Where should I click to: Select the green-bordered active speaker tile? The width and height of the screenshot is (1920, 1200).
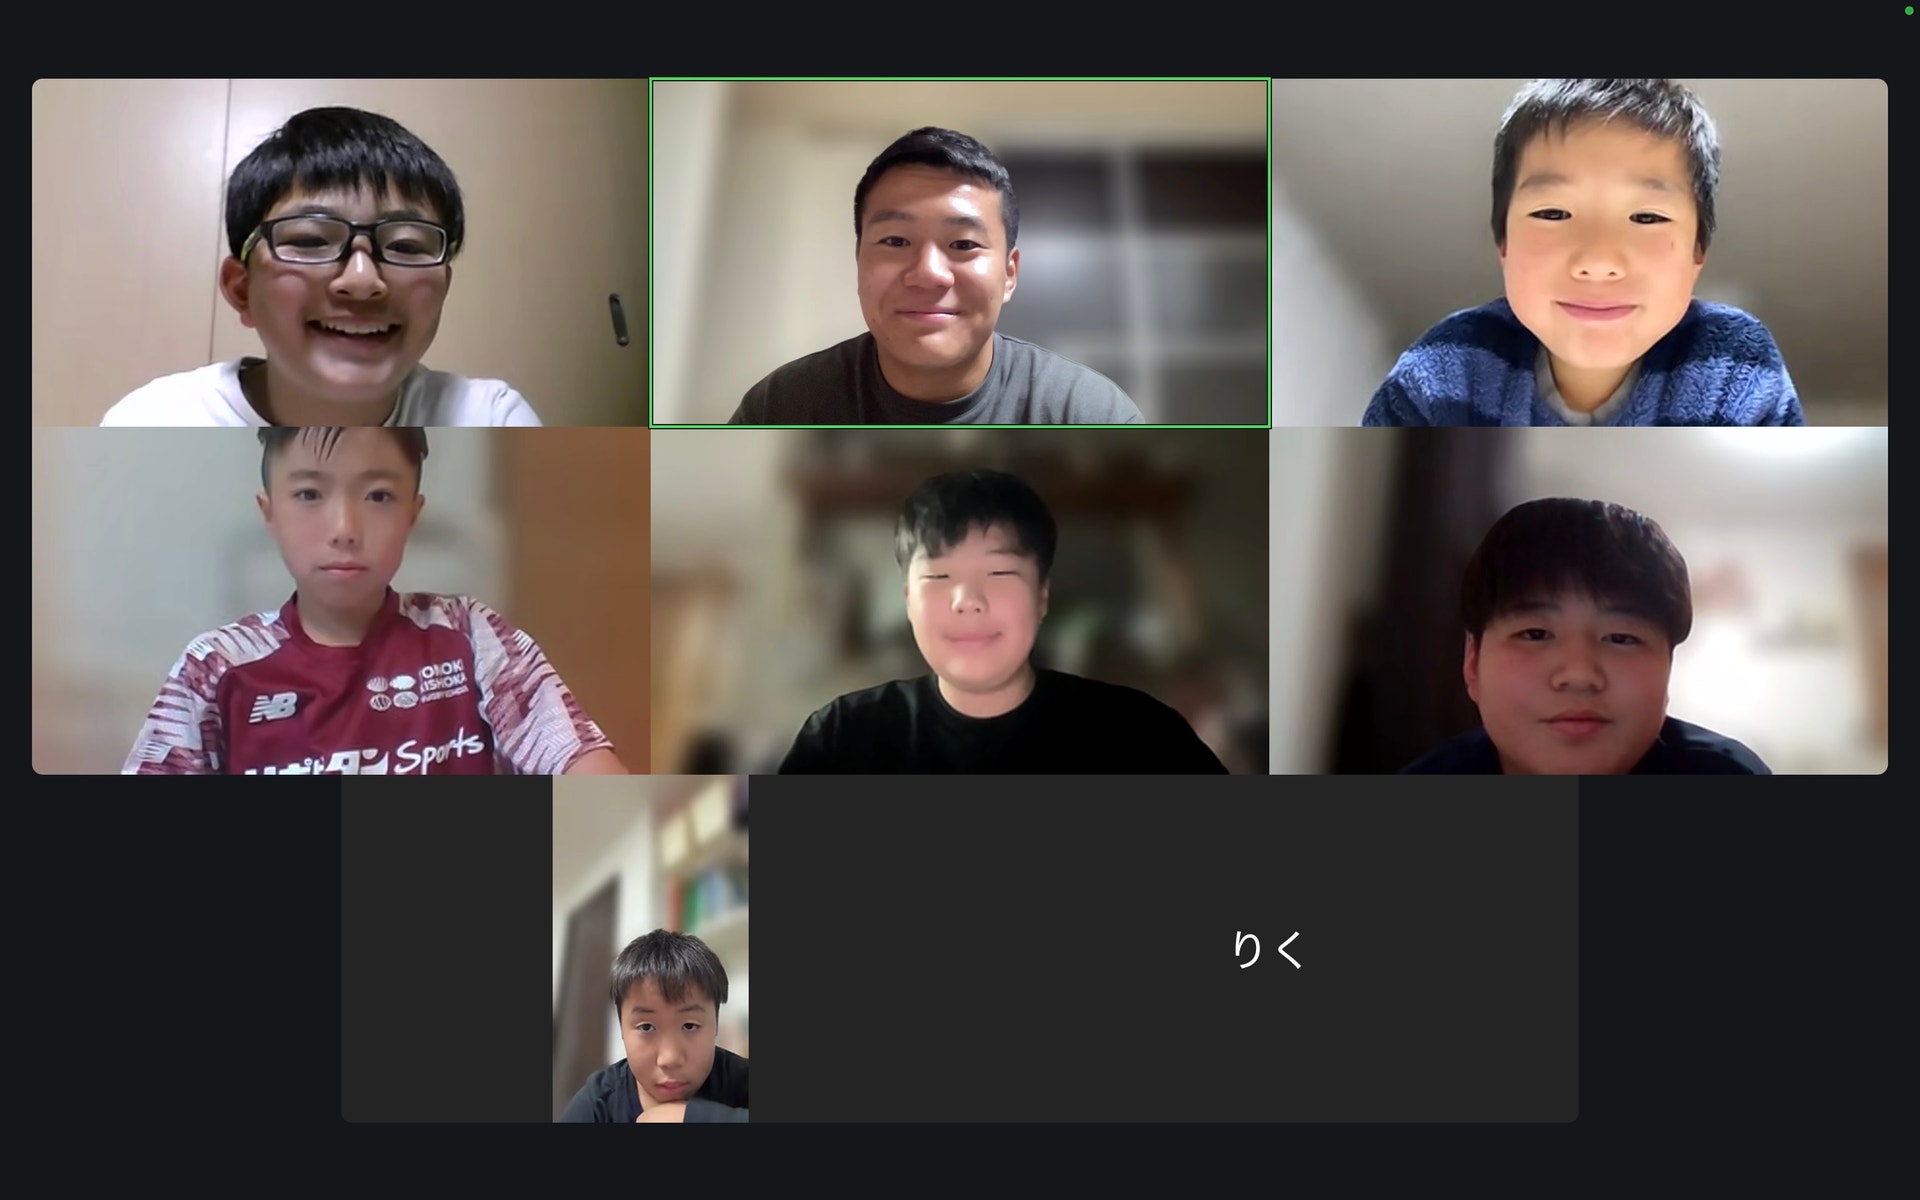pyautogui.click(x=960, y=253)
